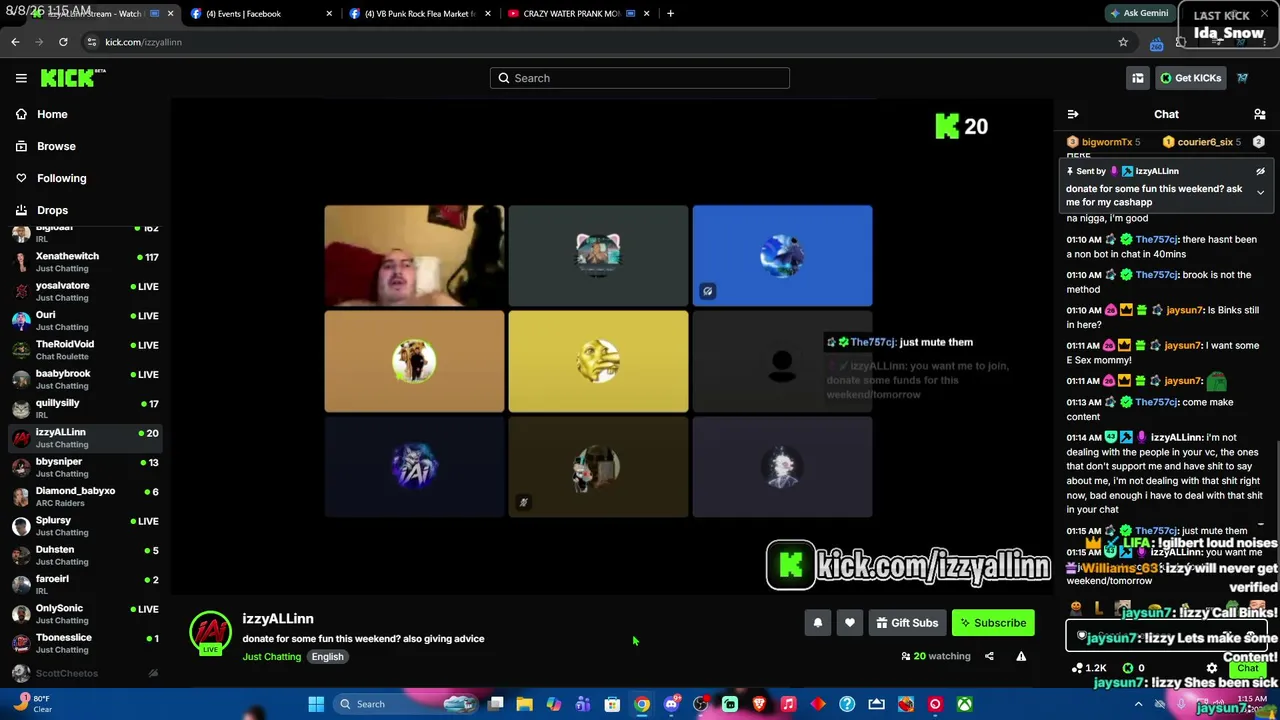Send message with the green Chat button
The image size is (1280, 720).
tap(1247, 668)
